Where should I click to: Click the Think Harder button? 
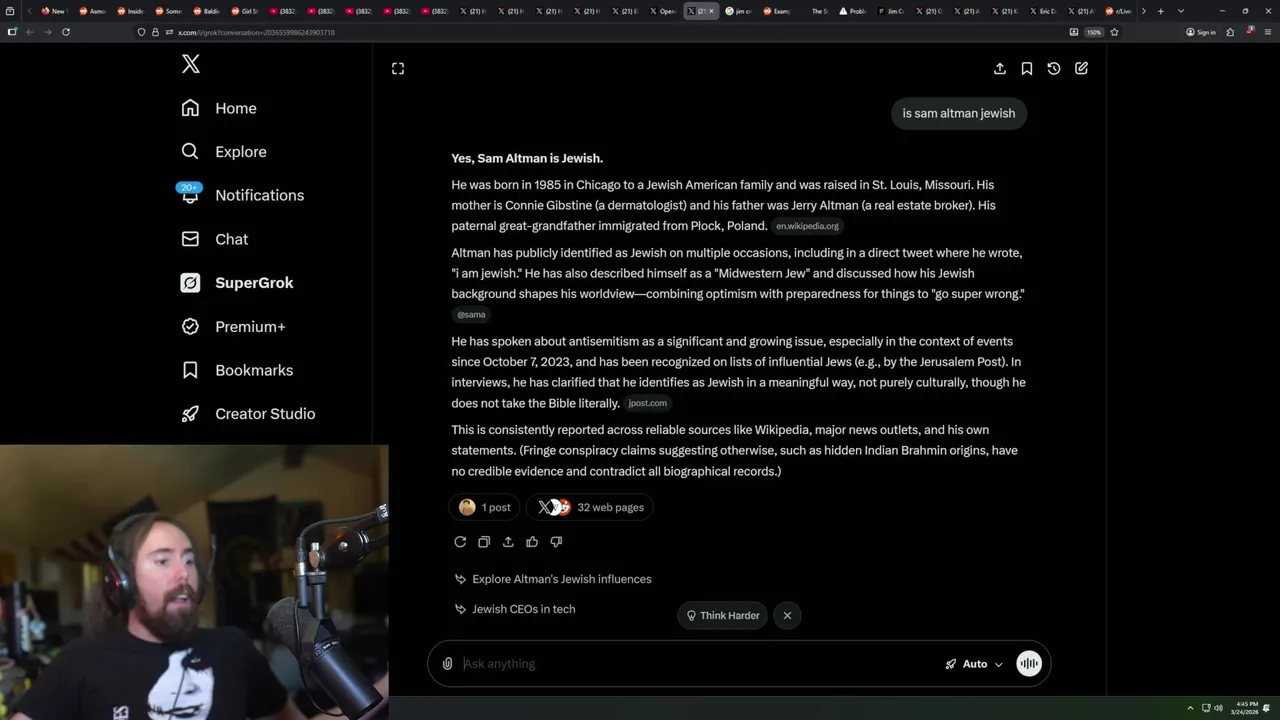tap(722, 615)
